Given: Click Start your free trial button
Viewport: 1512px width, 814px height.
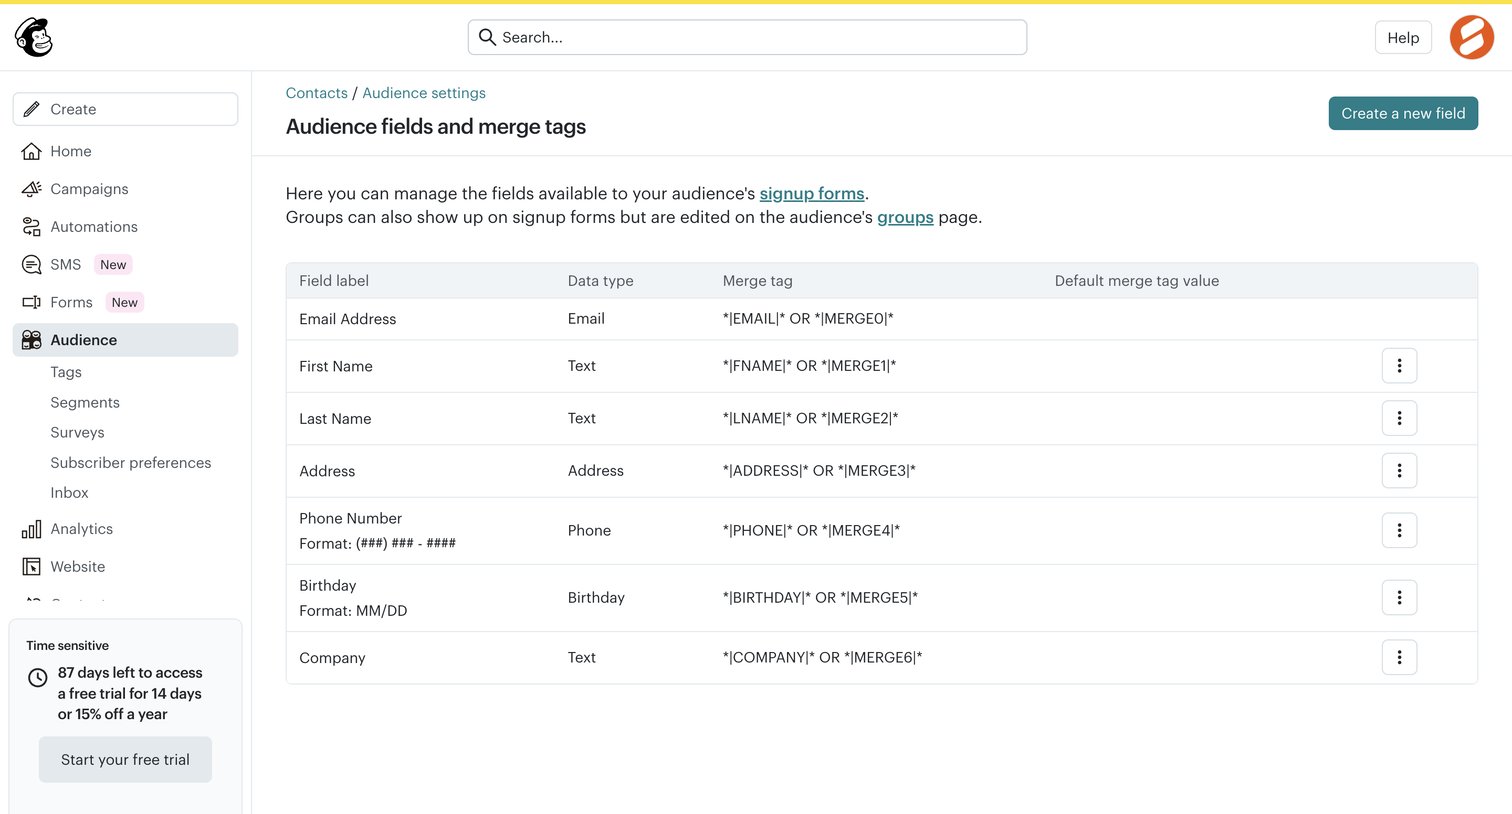Looking at the screenshot, I should pyautogui.click(x=125, y=760).
